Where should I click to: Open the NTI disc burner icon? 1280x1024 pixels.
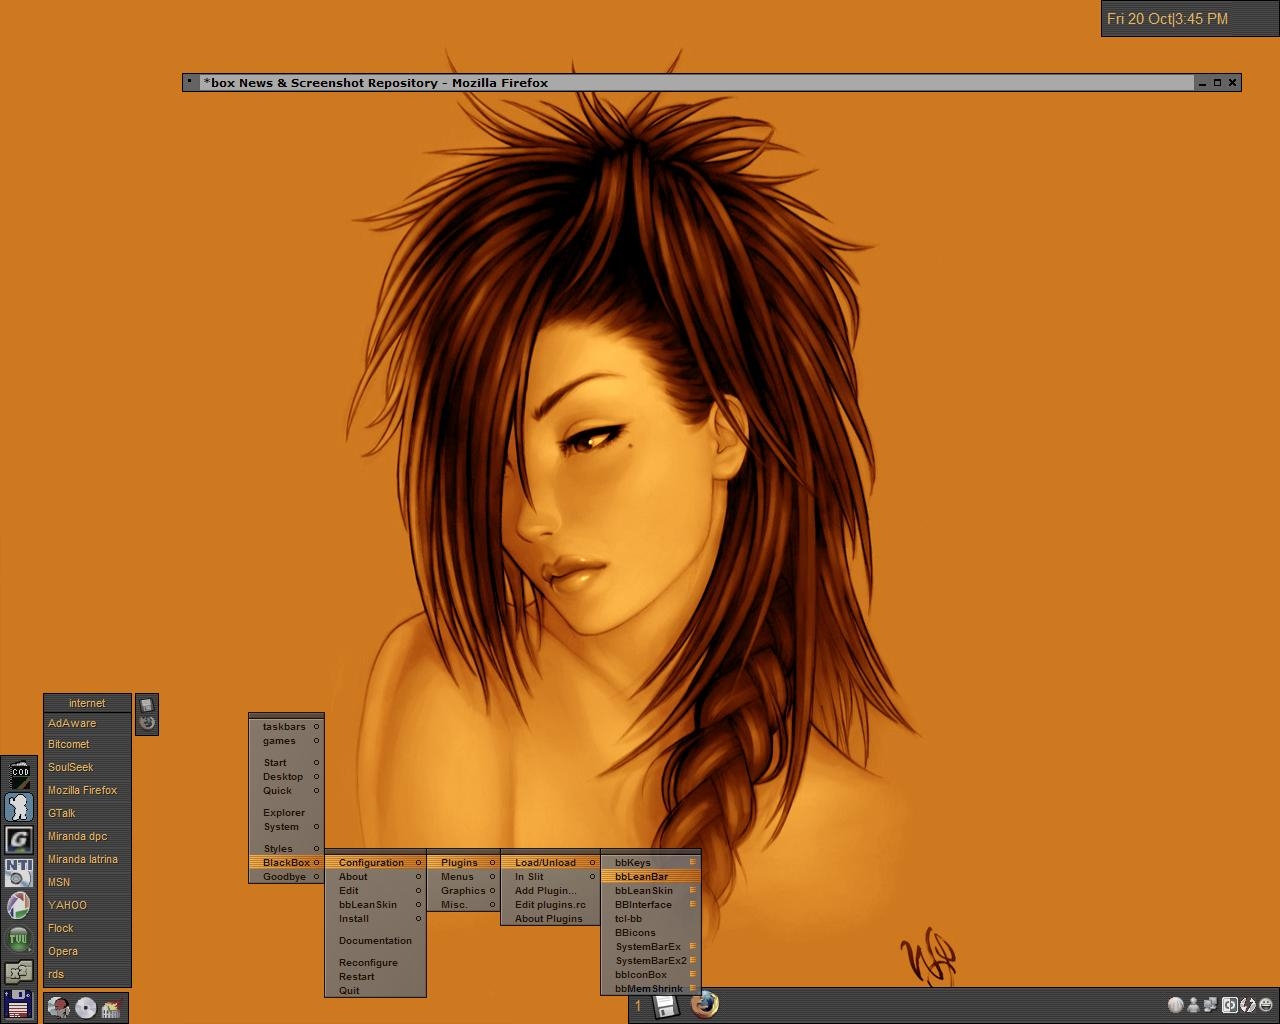click(19, 873)
